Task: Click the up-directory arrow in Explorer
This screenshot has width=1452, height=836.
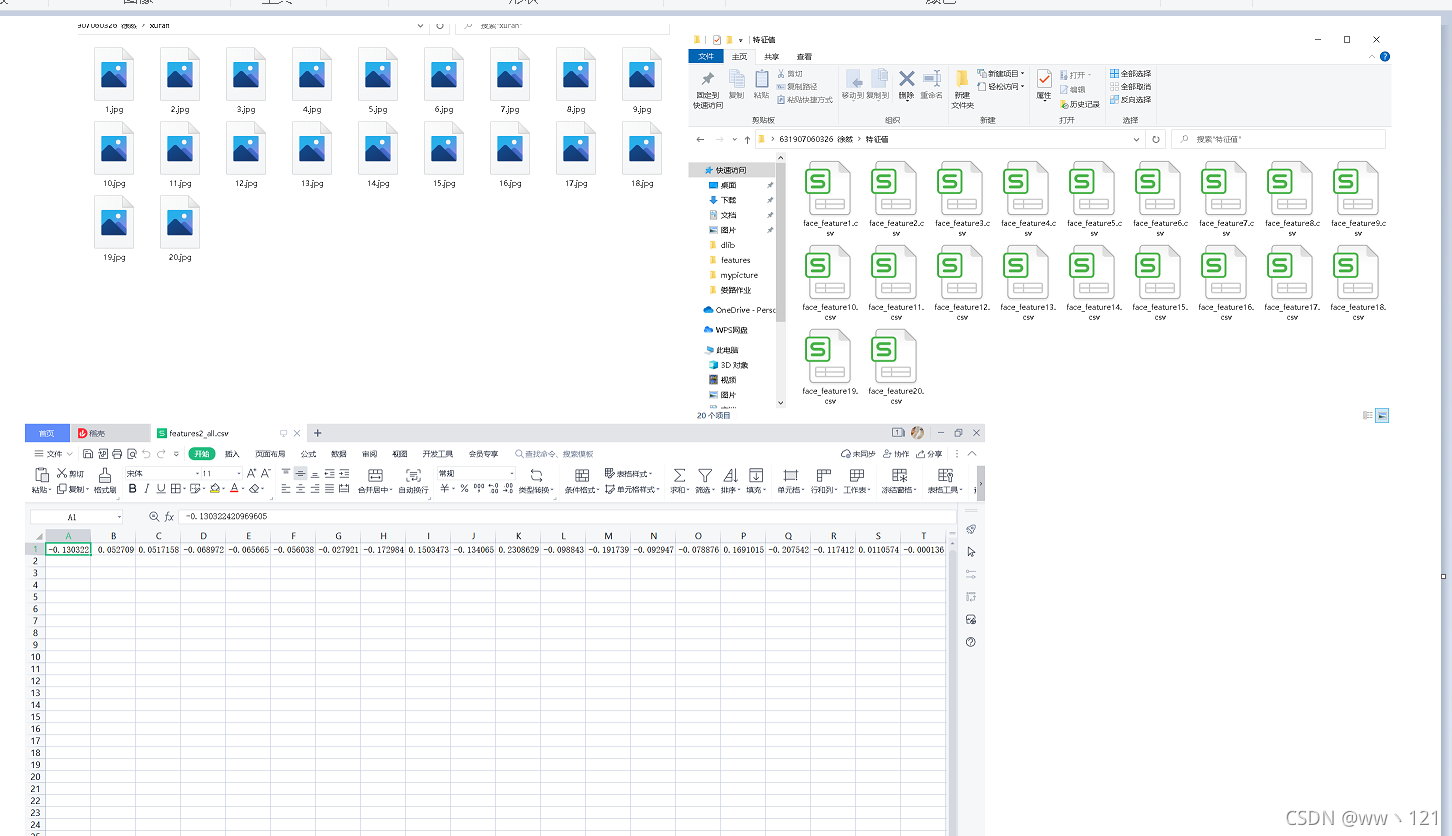Action: pos(748,140)
